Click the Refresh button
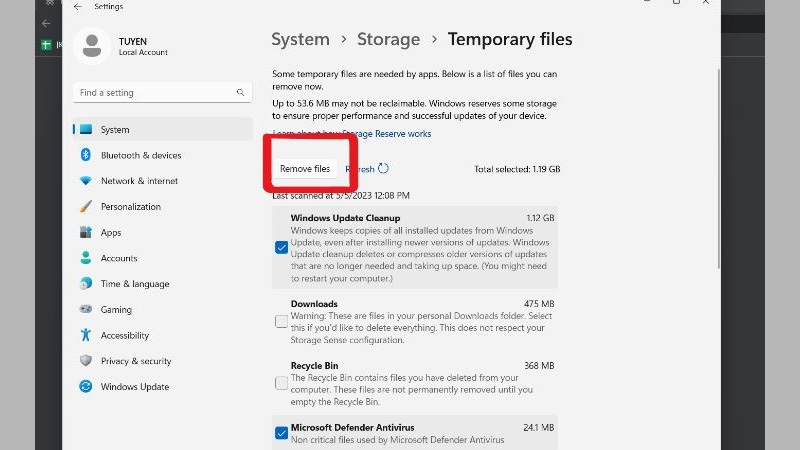This screenshot has width=800, height=450. point(366,169)
